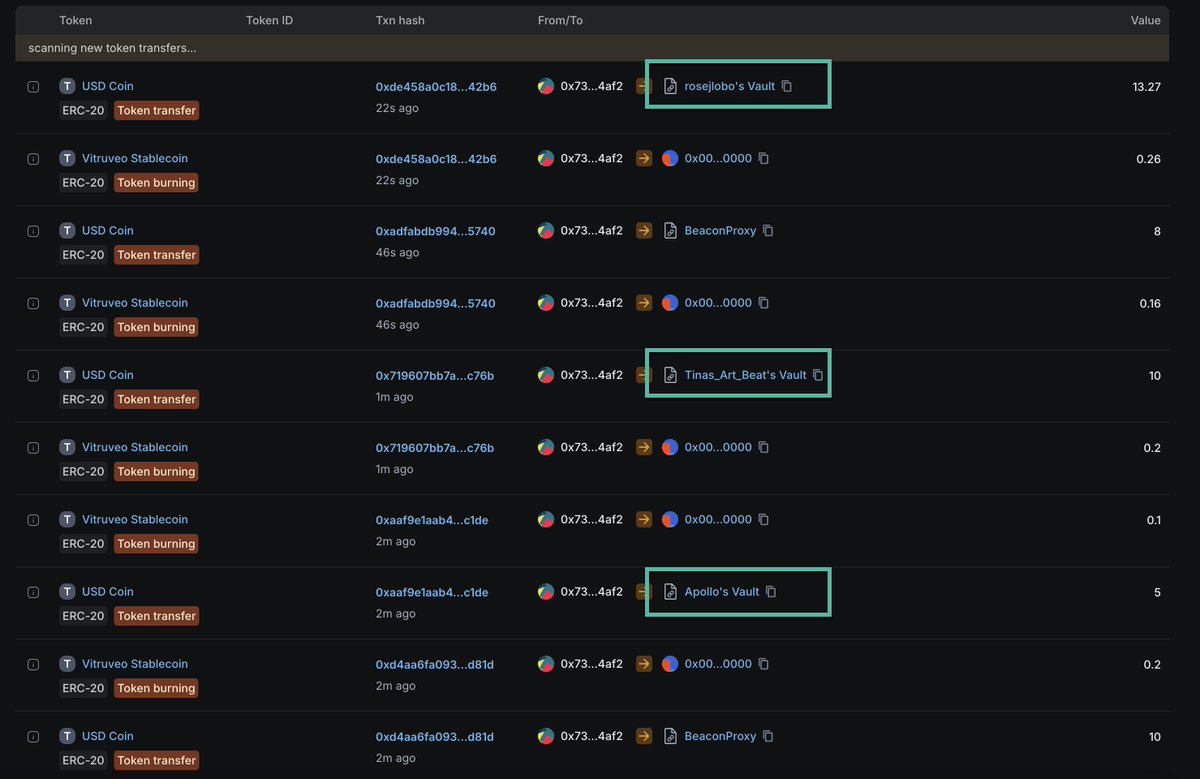Copy rosejlobo's Vault address
This screenshot has height=779, width=1200.
click(x=787, y=86)
